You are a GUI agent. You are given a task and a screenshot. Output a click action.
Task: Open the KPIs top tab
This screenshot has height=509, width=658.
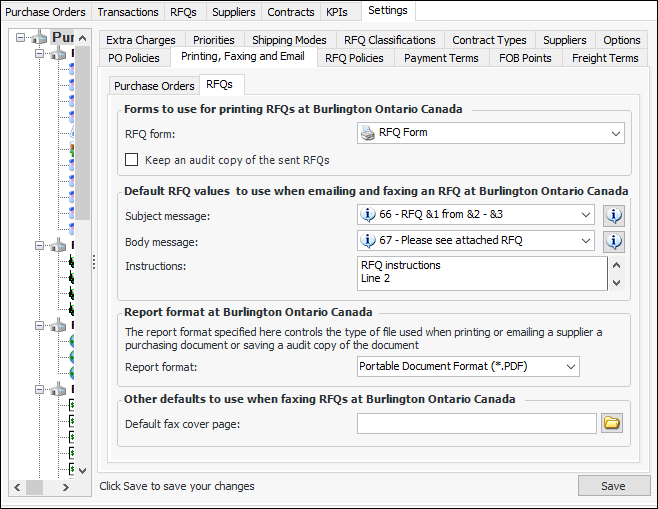pyautogui.click(x=337, y=12)
